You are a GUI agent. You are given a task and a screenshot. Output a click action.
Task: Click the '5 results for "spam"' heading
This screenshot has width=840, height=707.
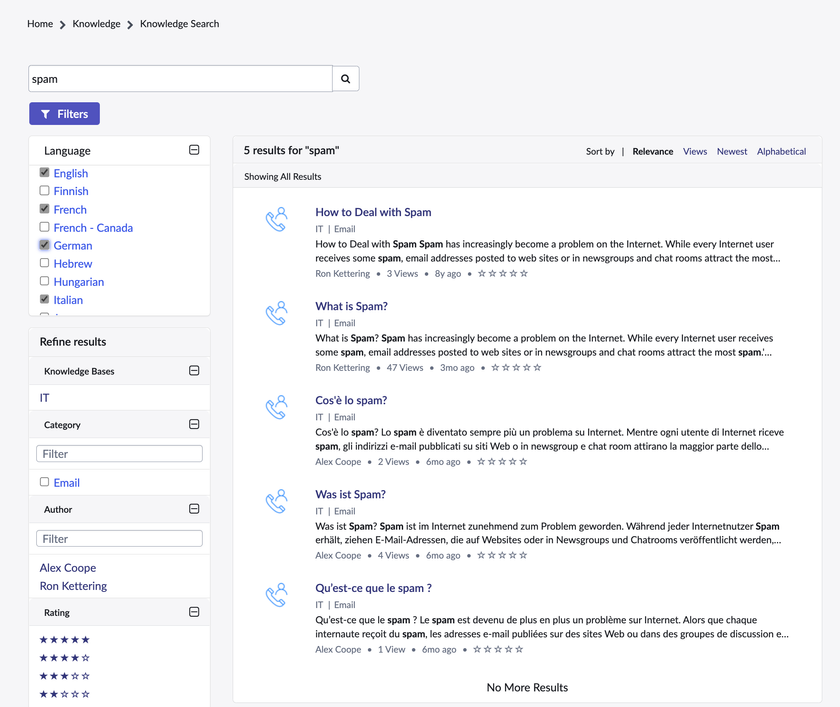pyautogui.click(x=291, y=151)
